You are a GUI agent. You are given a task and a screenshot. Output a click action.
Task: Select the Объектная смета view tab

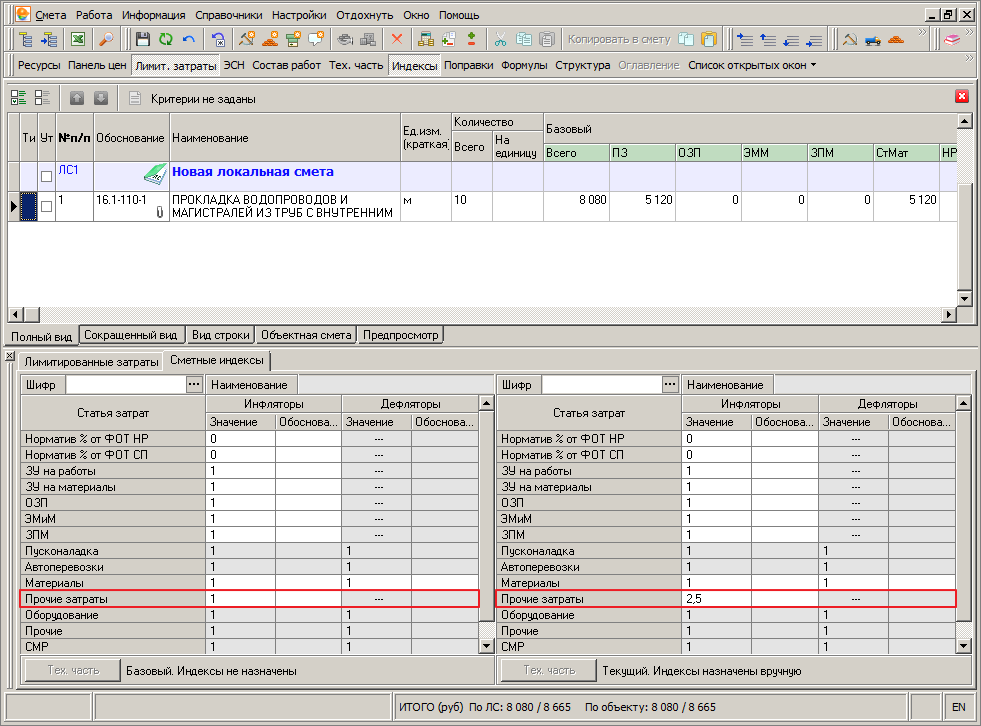(x=306, y=335)
